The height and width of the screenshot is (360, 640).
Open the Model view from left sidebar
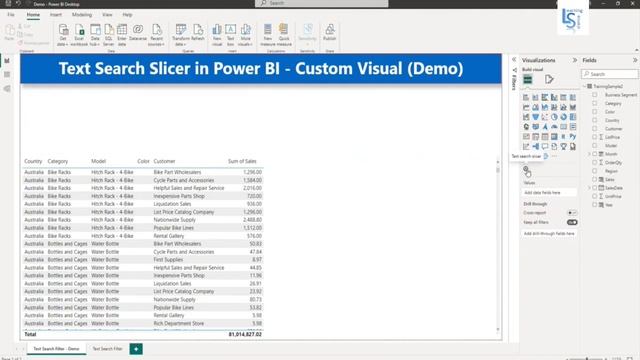7,89
